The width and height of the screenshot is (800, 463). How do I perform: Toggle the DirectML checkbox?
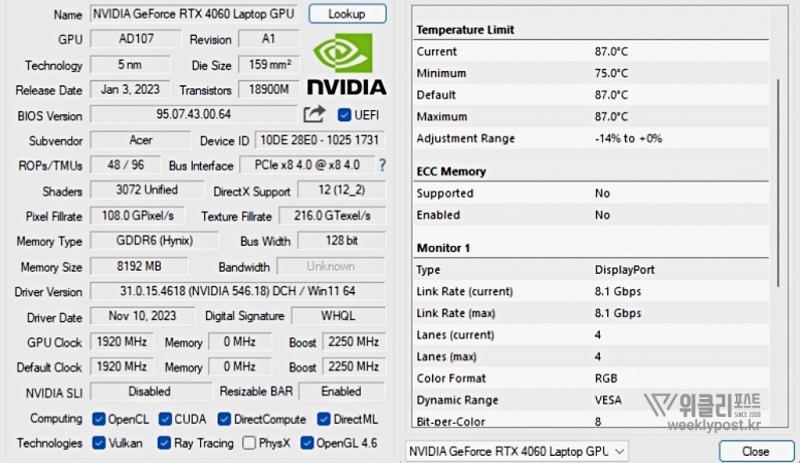click(325, 419)
